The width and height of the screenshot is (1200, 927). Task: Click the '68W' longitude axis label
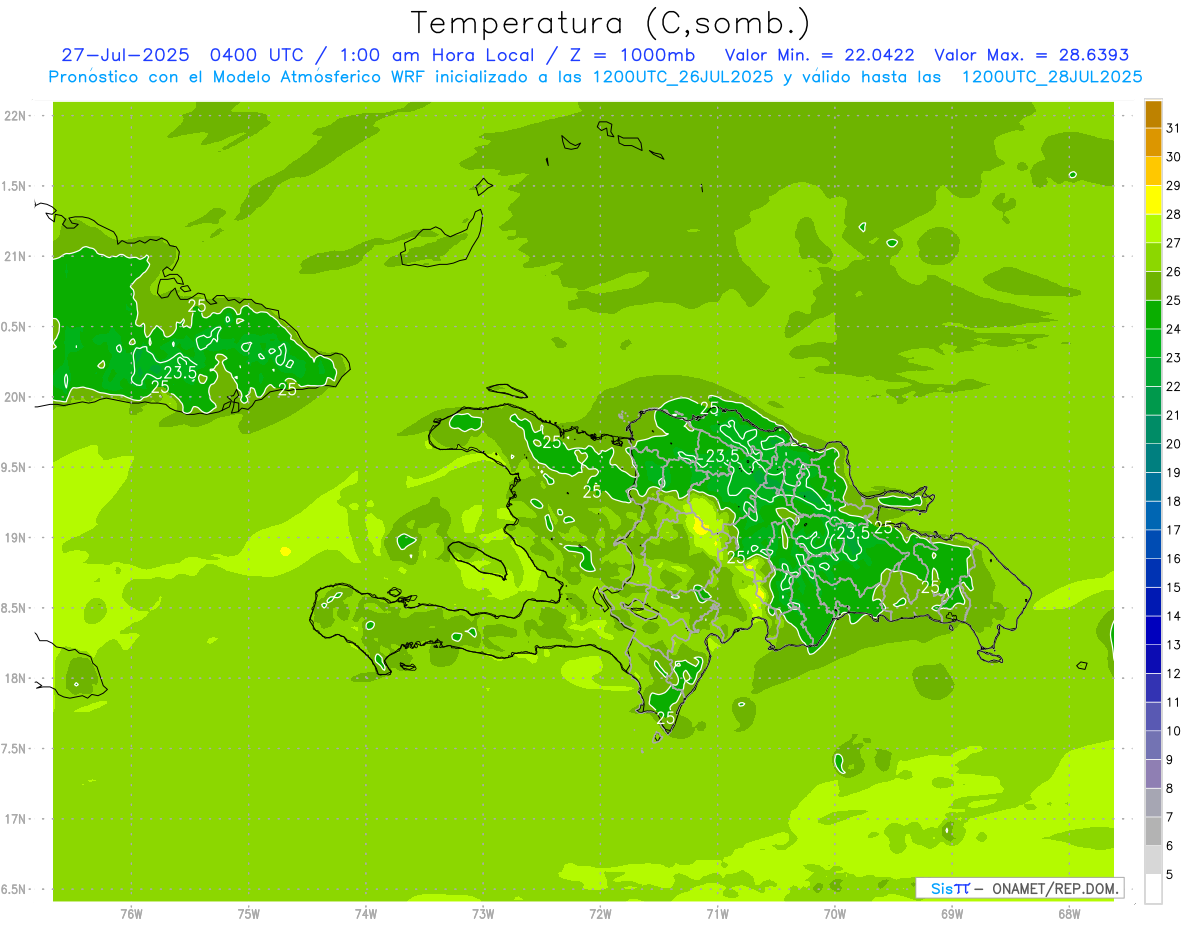[1069, 913]
